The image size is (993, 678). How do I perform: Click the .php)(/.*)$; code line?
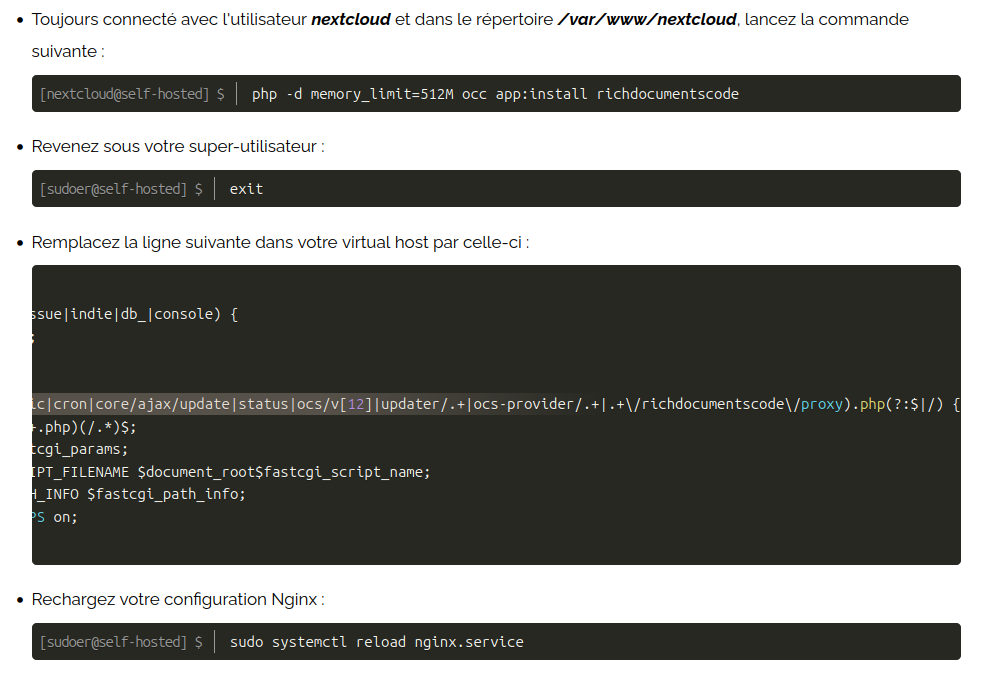pyautogui.click(x=84, y=427)
